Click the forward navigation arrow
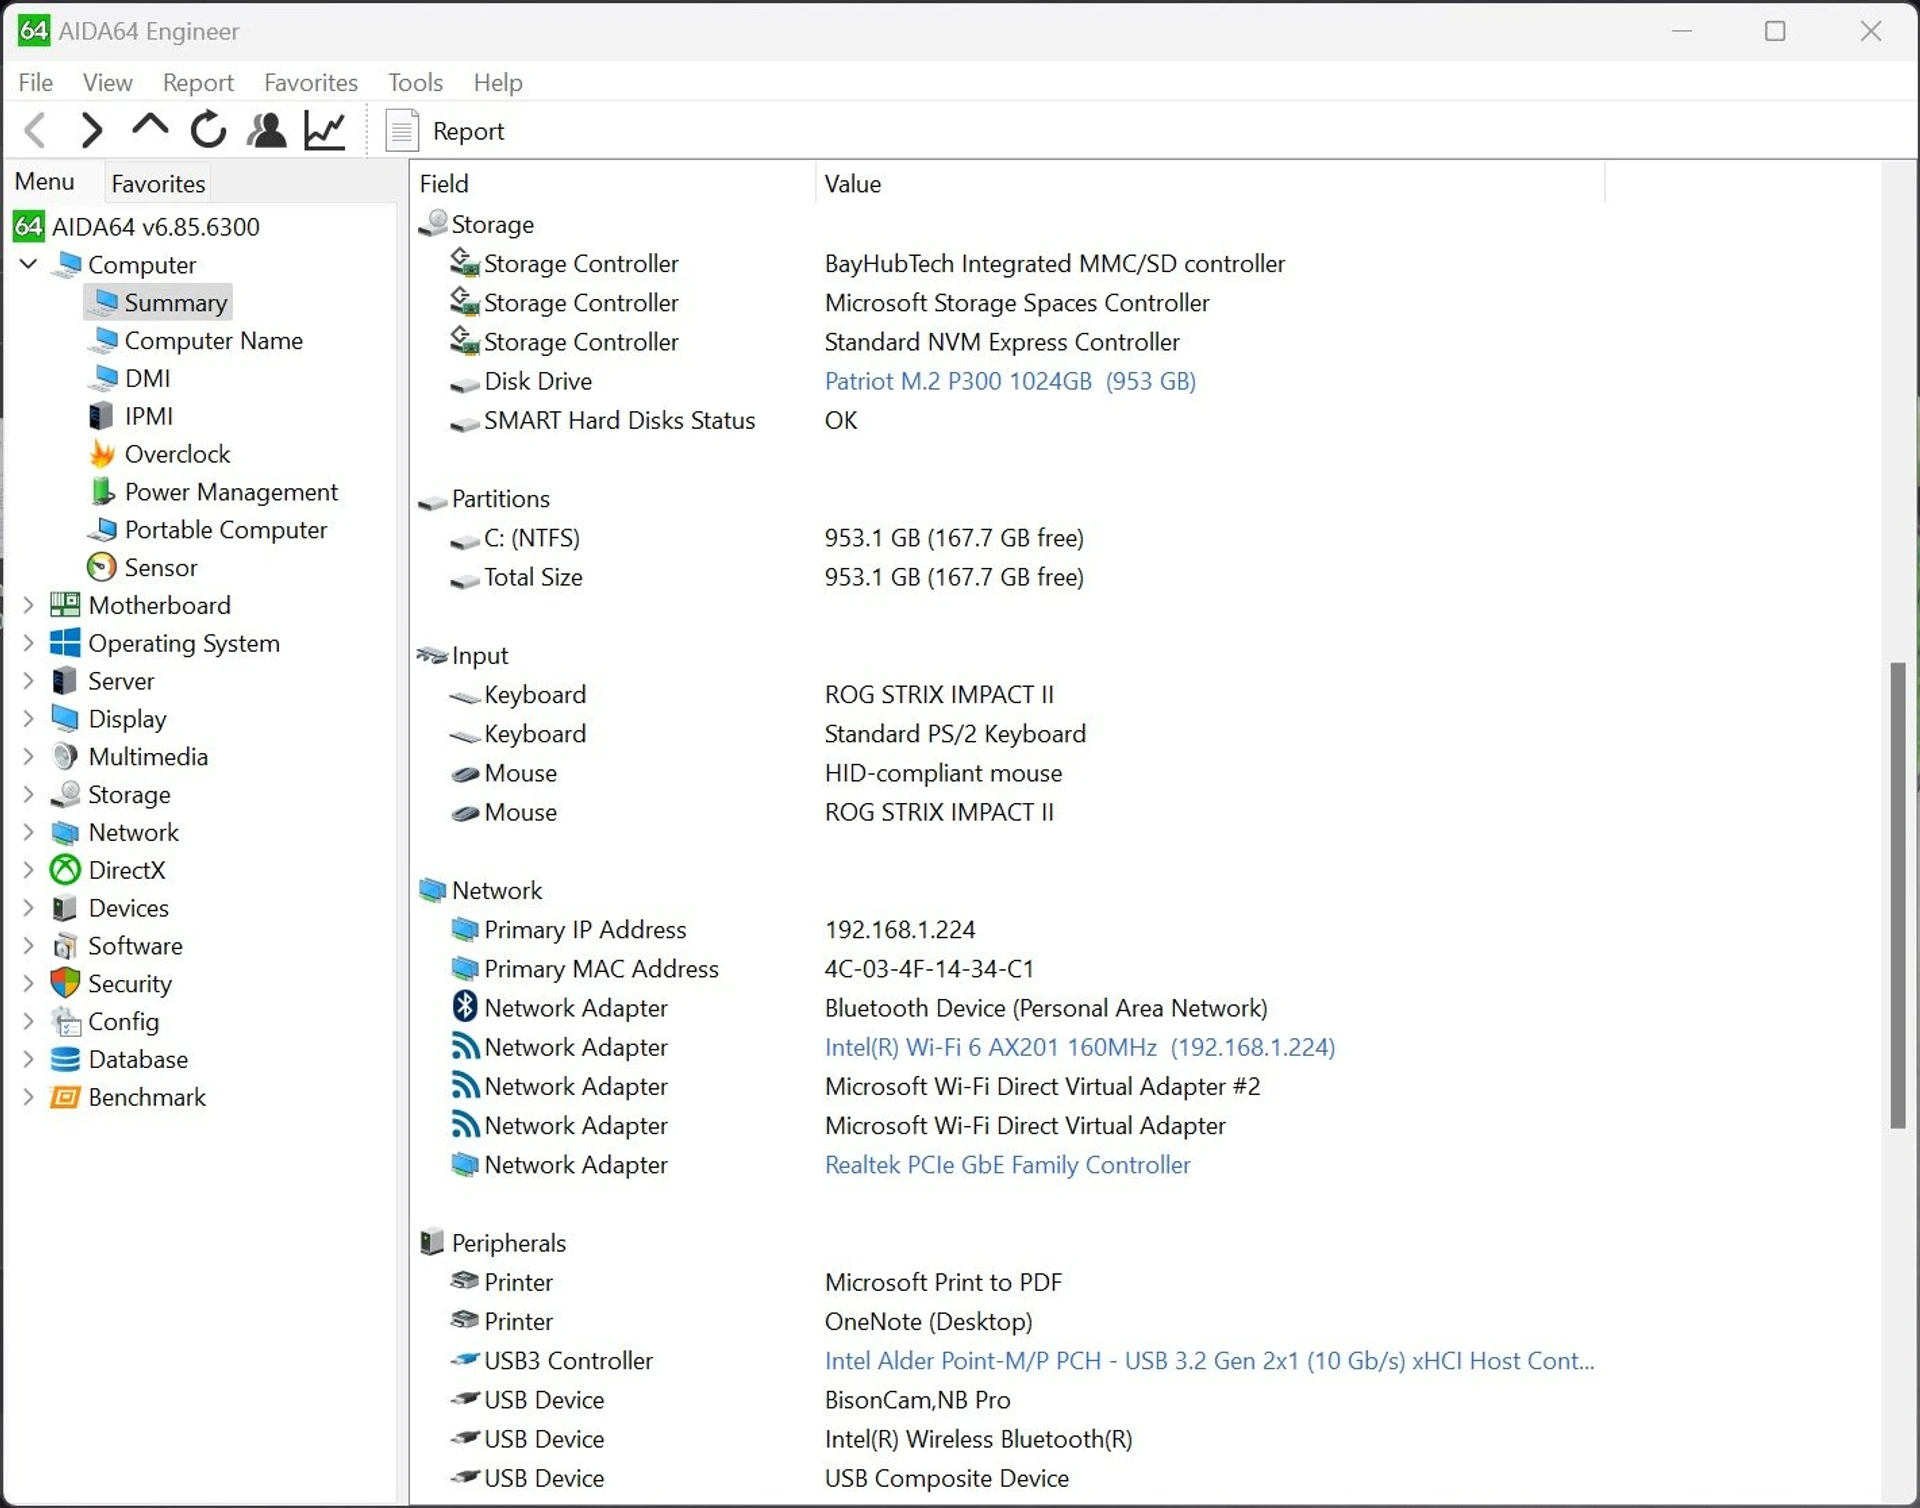Screen dimensions: 1920x1508 (x=91, y=131)
